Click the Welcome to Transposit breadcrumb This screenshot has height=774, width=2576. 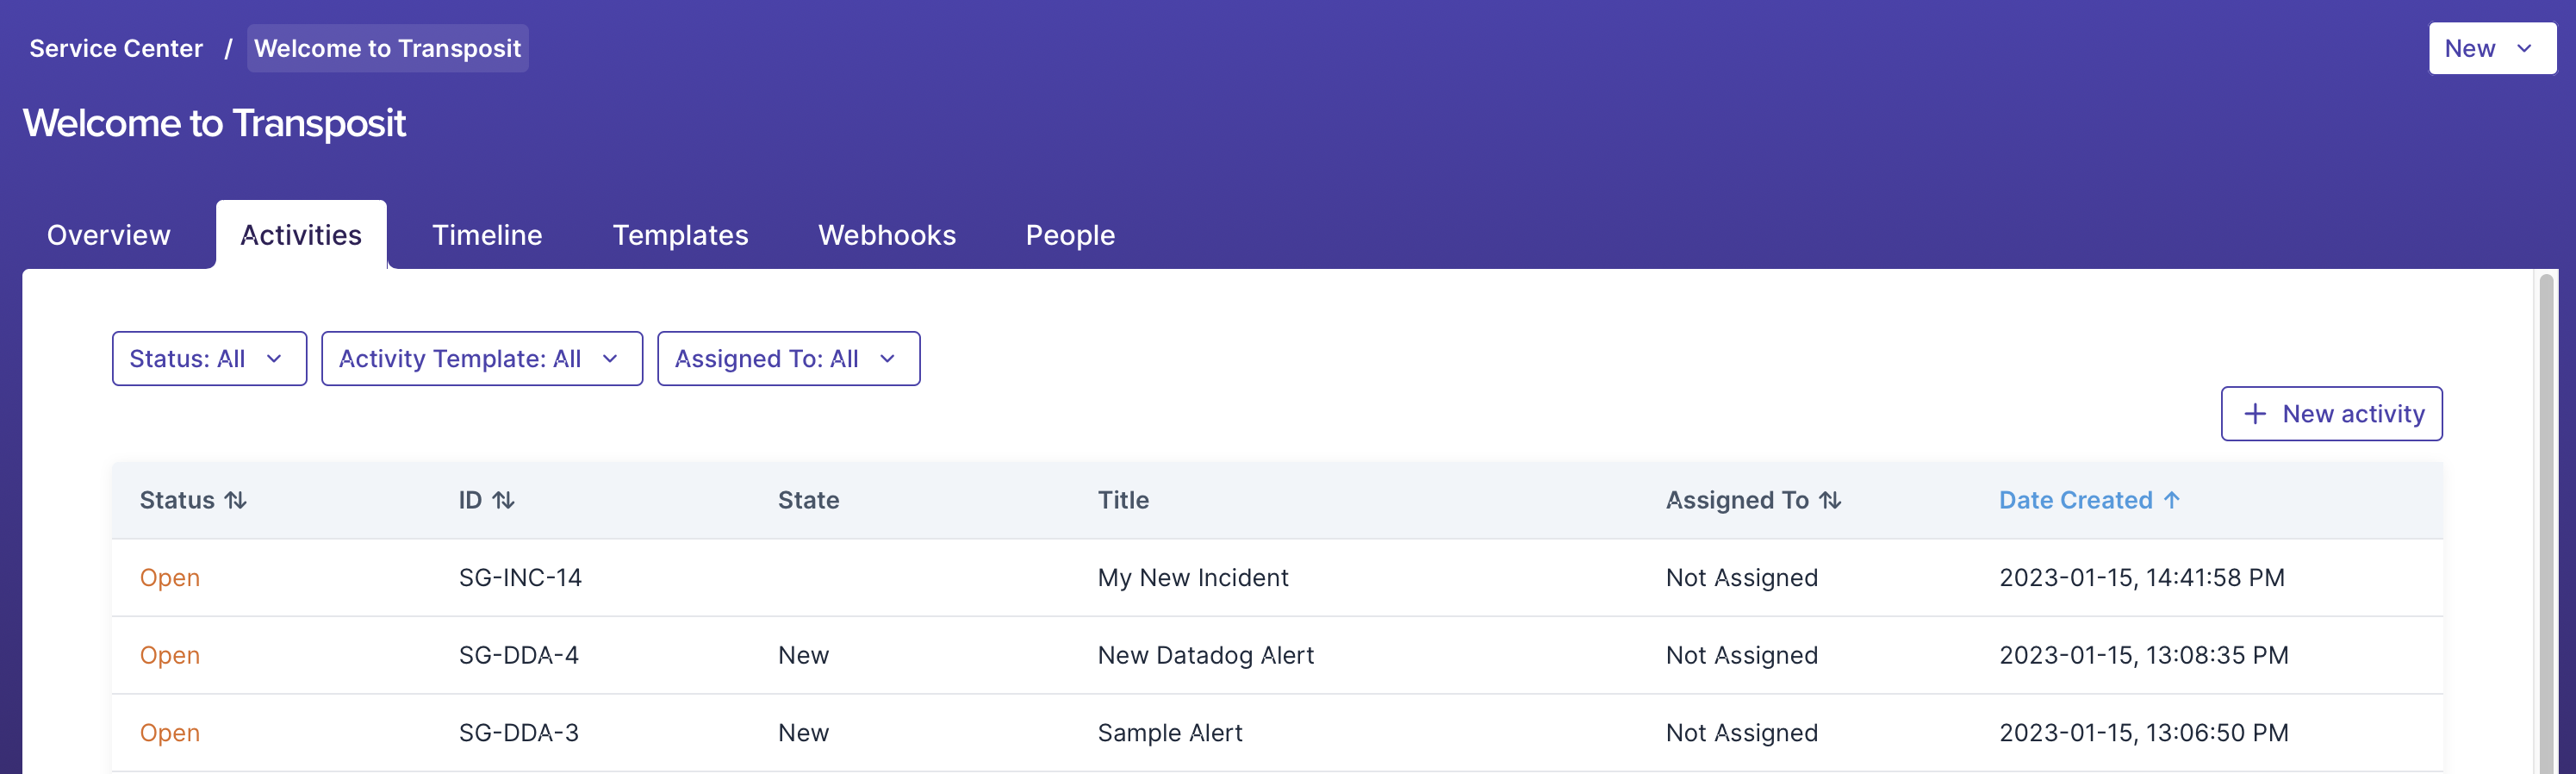pyautogui.click(x=387, y=48)
